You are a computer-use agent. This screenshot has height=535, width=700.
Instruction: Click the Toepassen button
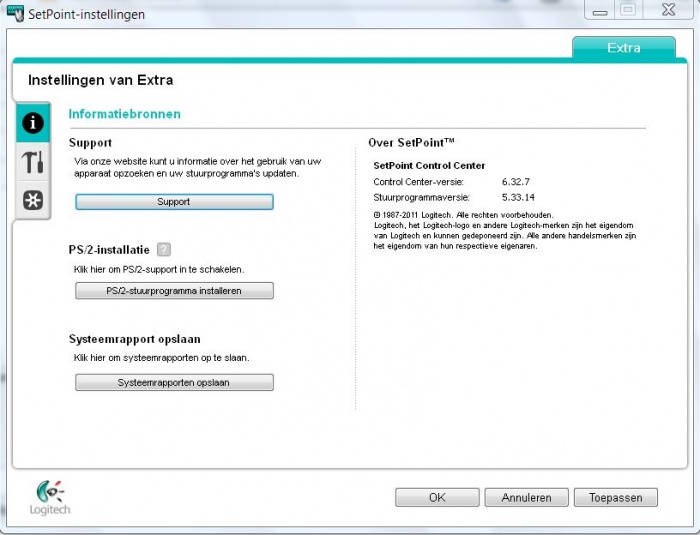616,497
